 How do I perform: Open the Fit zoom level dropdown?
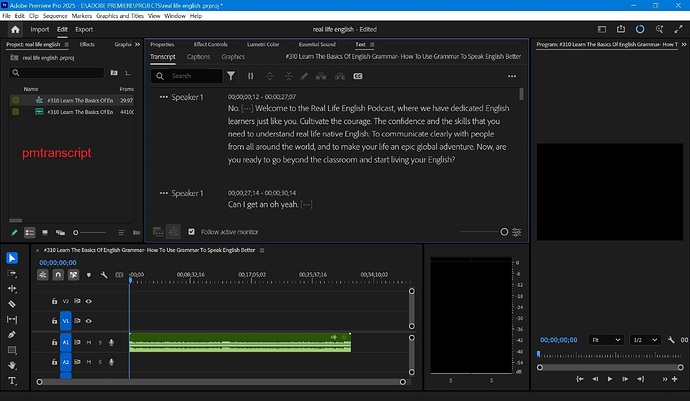[606, 340]
